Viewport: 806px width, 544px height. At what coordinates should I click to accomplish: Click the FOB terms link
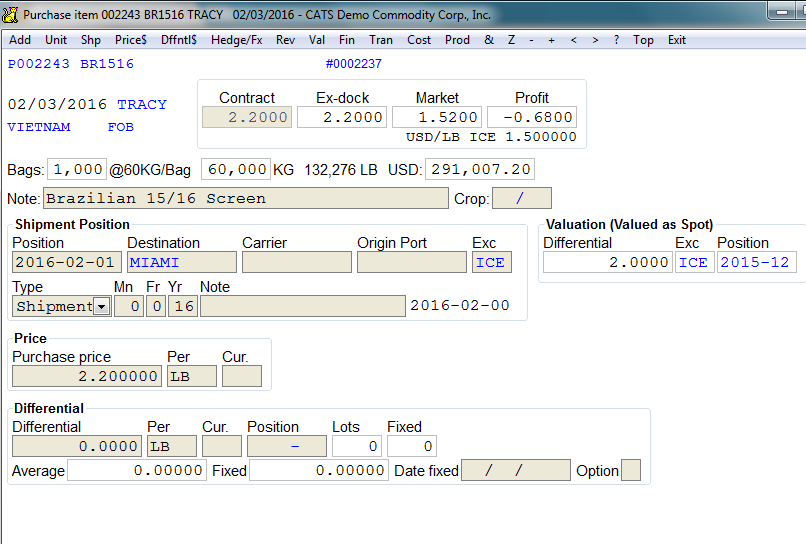[121, 127]
